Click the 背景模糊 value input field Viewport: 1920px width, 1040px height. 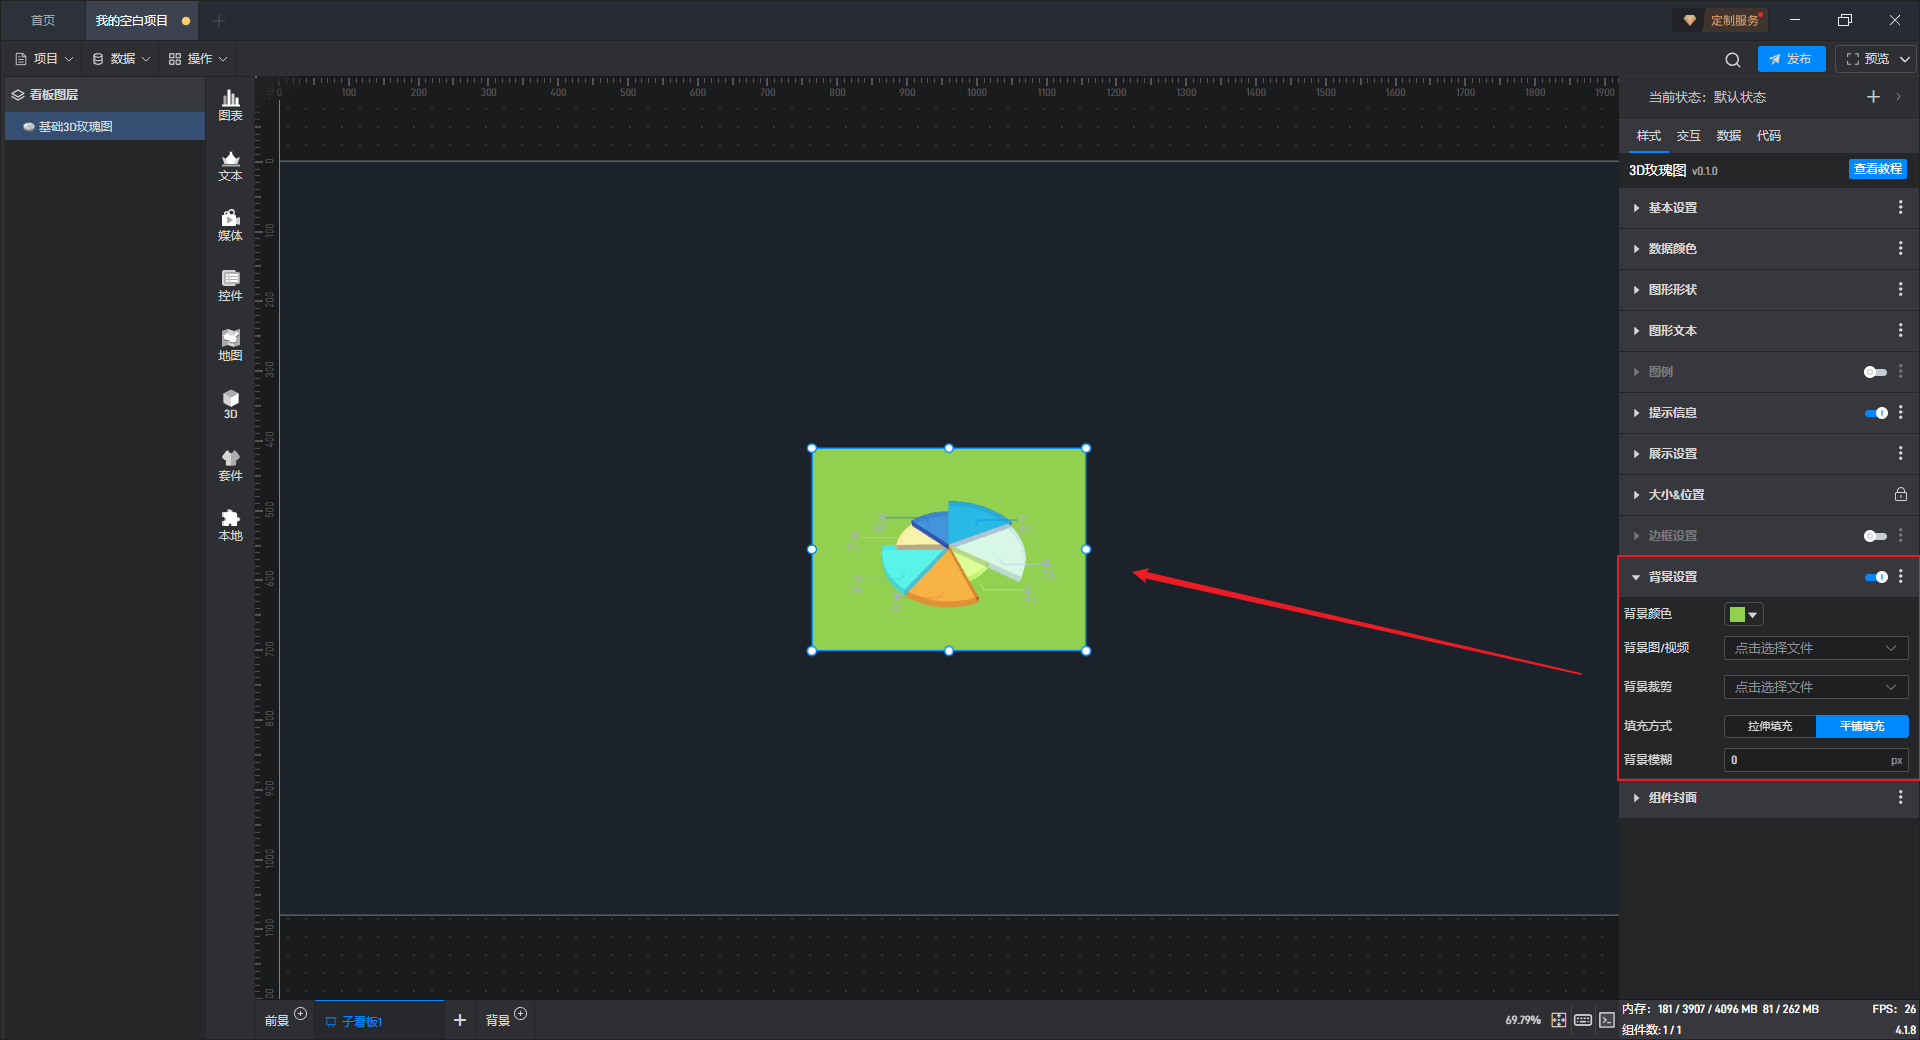click(1816, 760)
